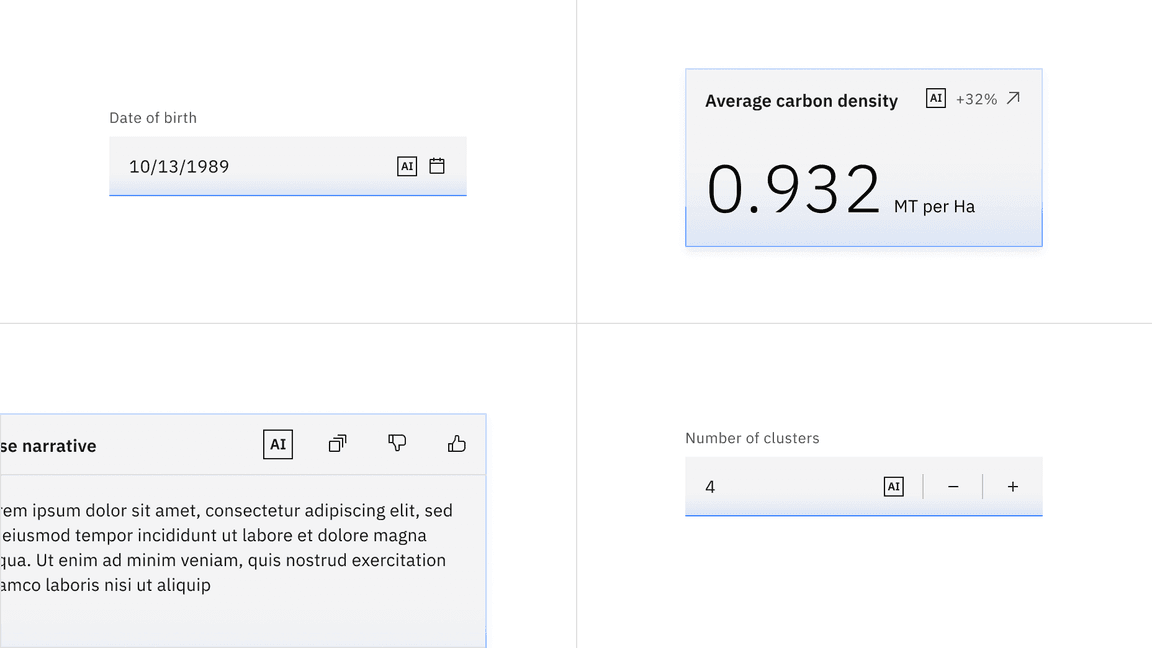Click the 10/13/1989 date input field
The width and height of the screenshot is (1152, 648).
pos(250,166)
